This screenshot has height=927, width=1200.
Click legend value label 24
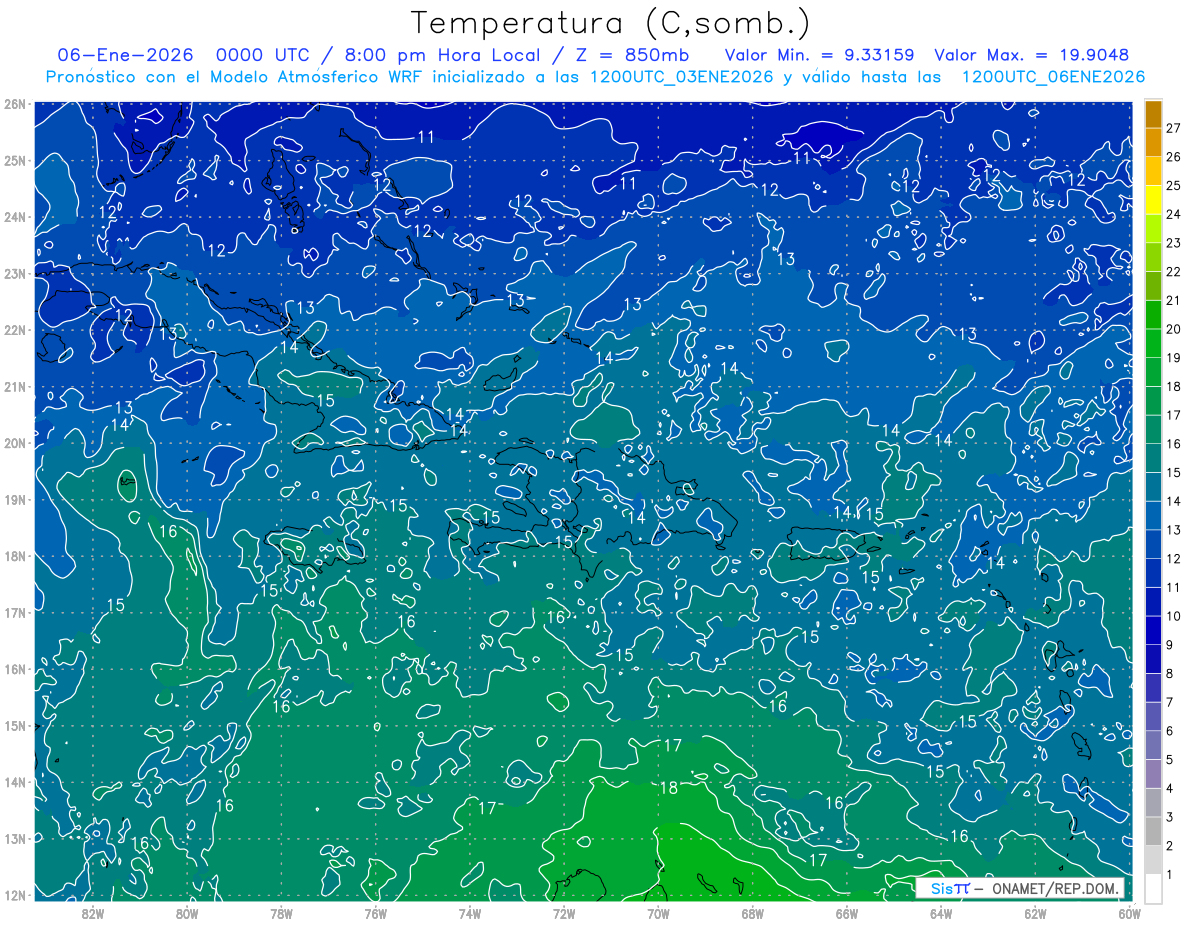1173,214
